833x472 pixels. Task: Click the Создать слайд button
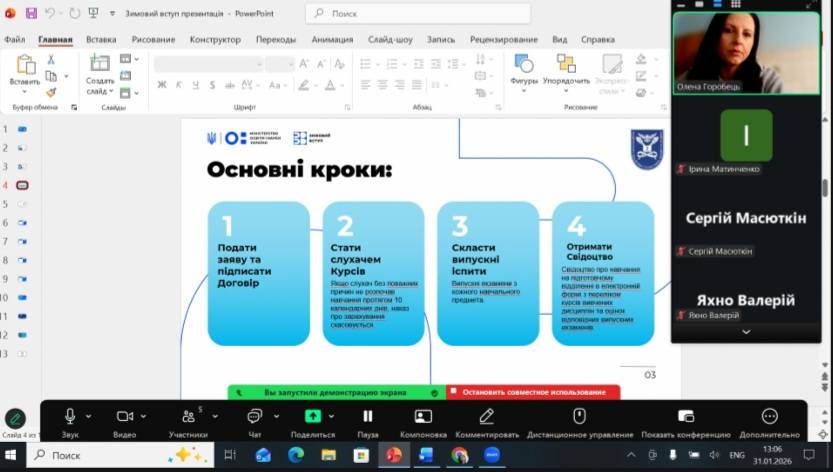pos(100,70)
